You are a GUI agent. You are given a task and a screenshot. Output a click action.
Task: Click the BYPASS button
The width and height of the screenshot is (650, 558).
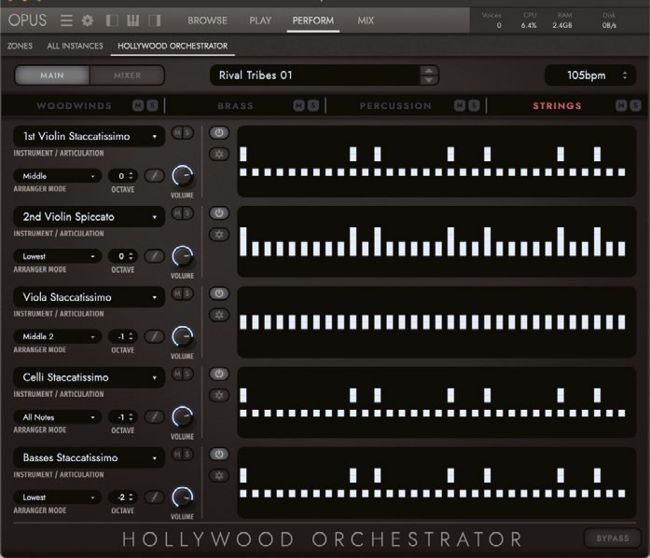coord(613,538)
